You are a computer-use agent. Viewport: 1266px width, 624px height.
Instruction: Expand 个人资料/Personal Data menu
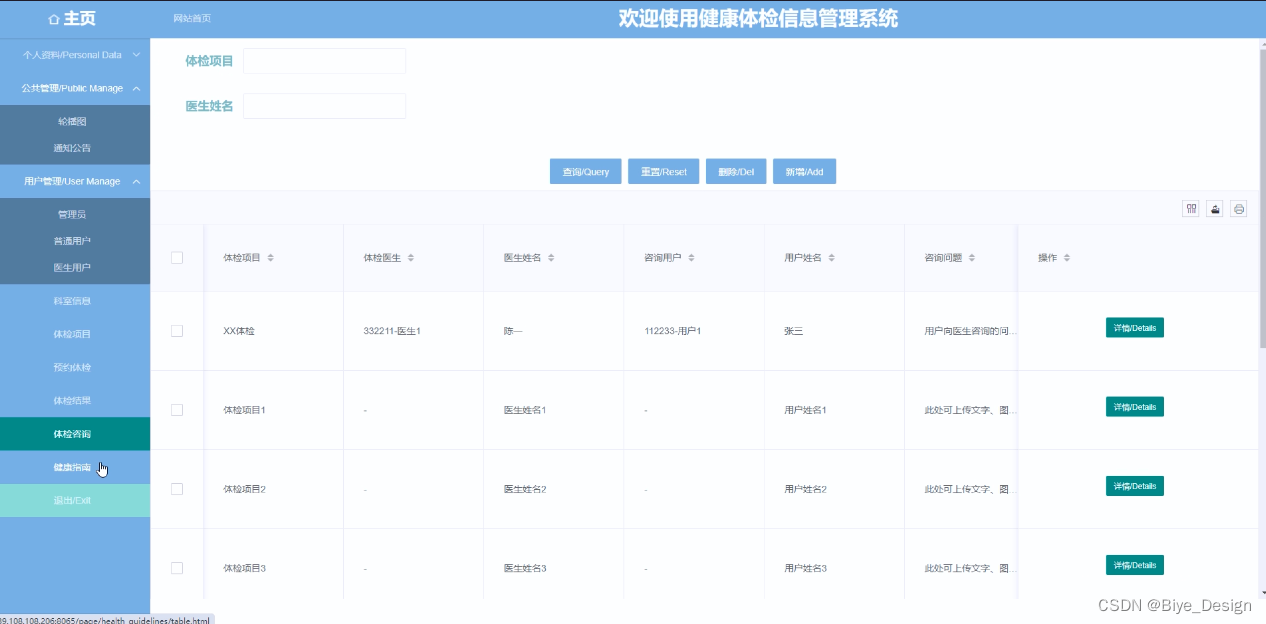pyautogui.click(x=75, y=55)
